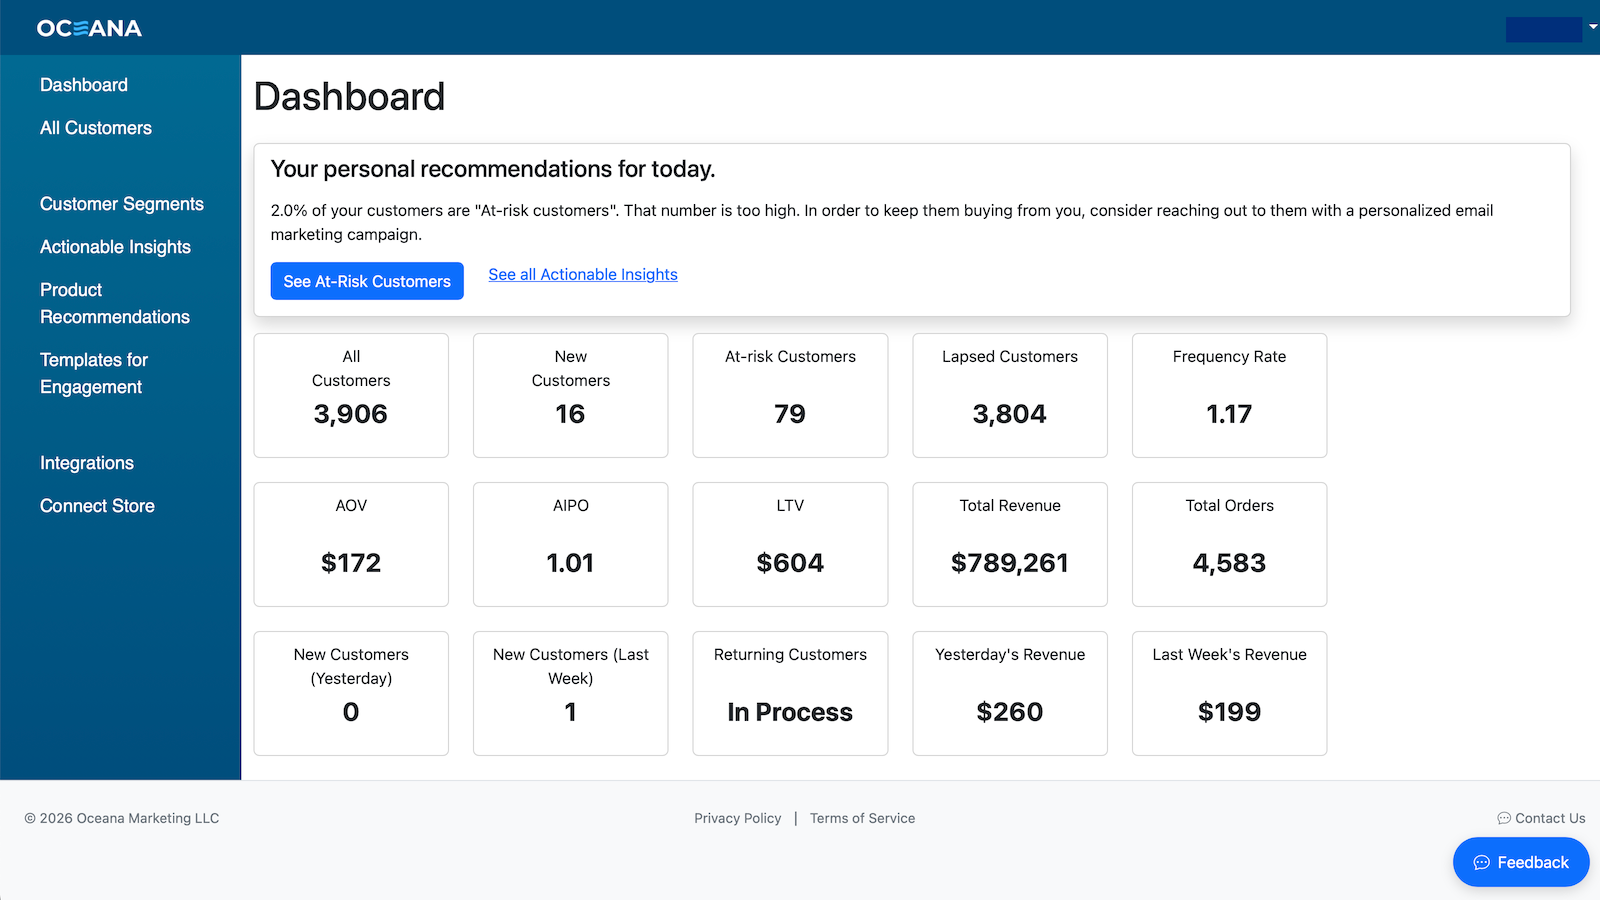This screenshot has width=1600, height=900.
Task: Click Connect Store in the sidebar
Action: (97, 506)
